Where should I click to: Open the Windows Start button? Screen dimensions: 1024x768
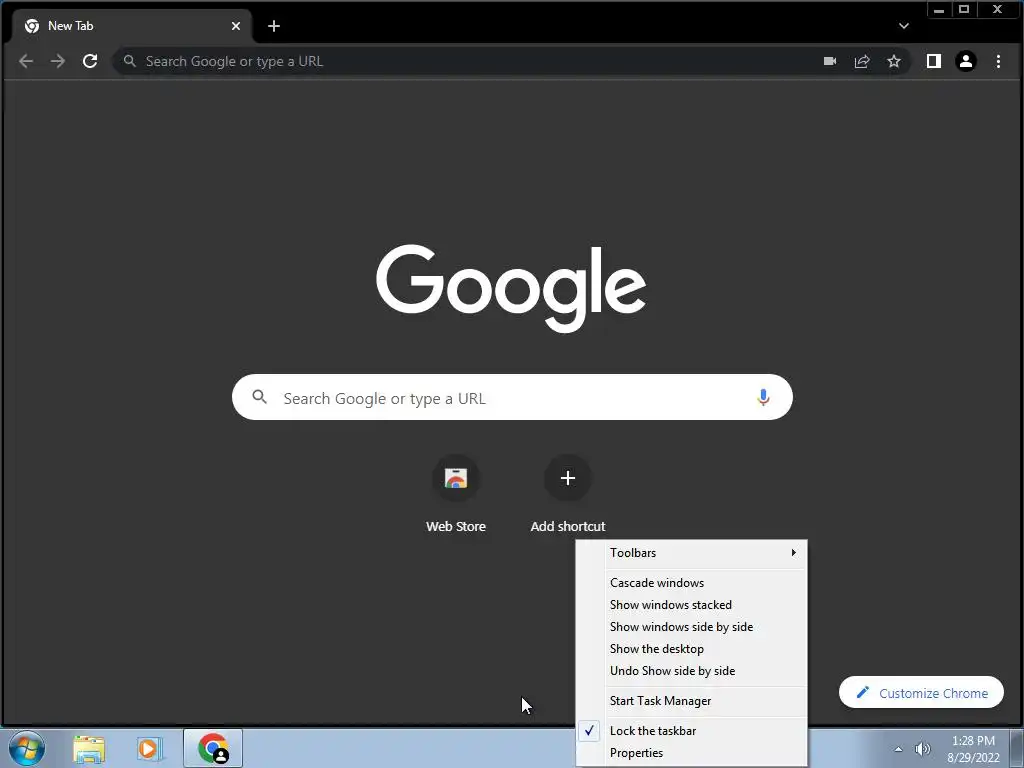click(x=27, y=748)
